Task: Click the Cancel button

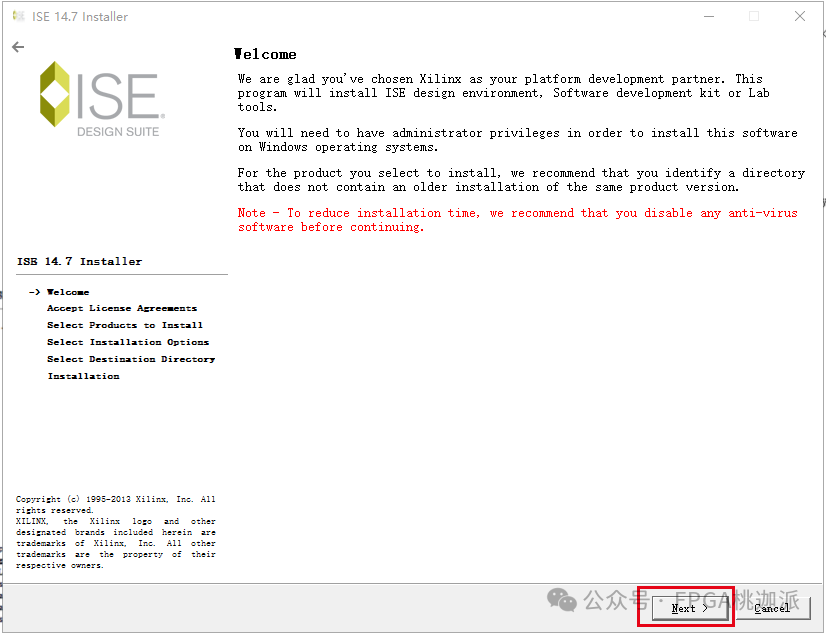Action: (772, 607)
